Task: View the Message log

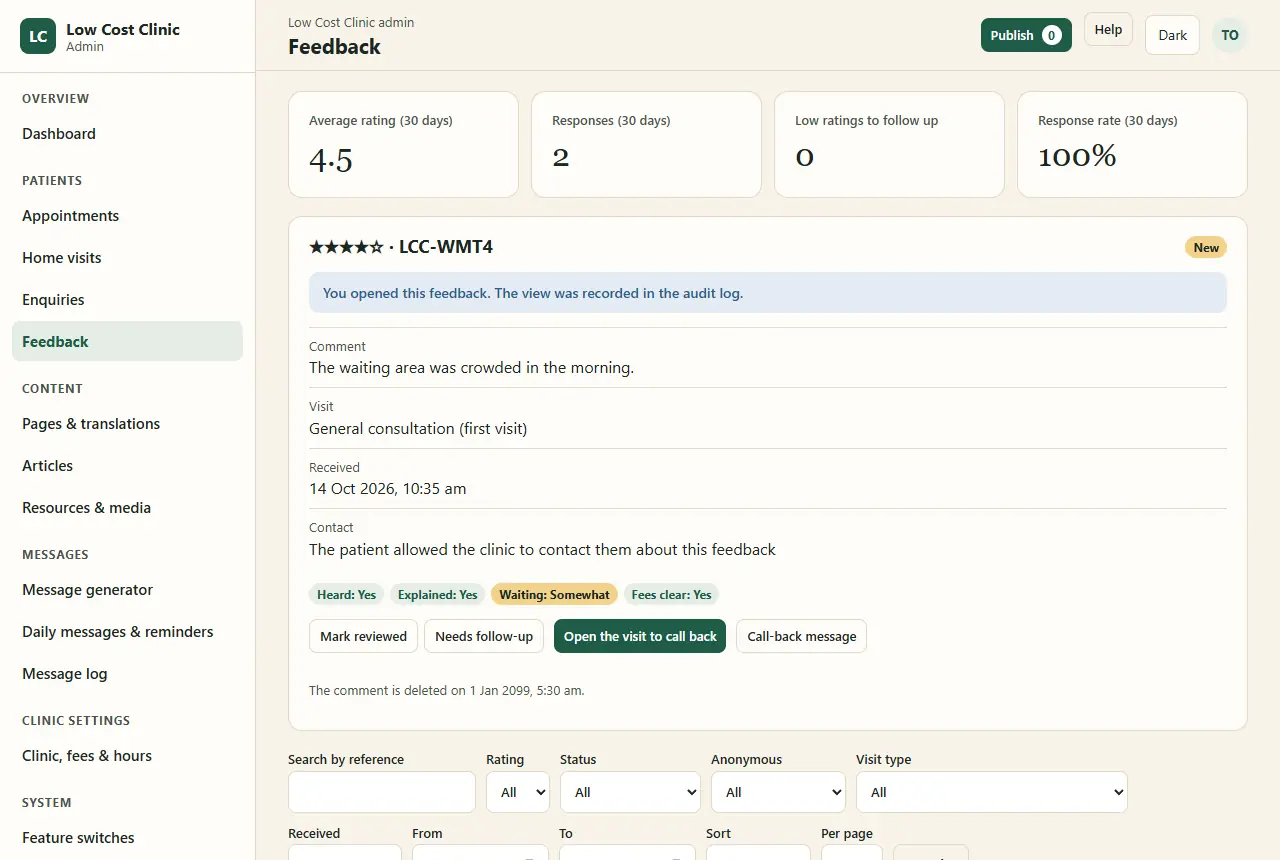Action: click(127, 674)
